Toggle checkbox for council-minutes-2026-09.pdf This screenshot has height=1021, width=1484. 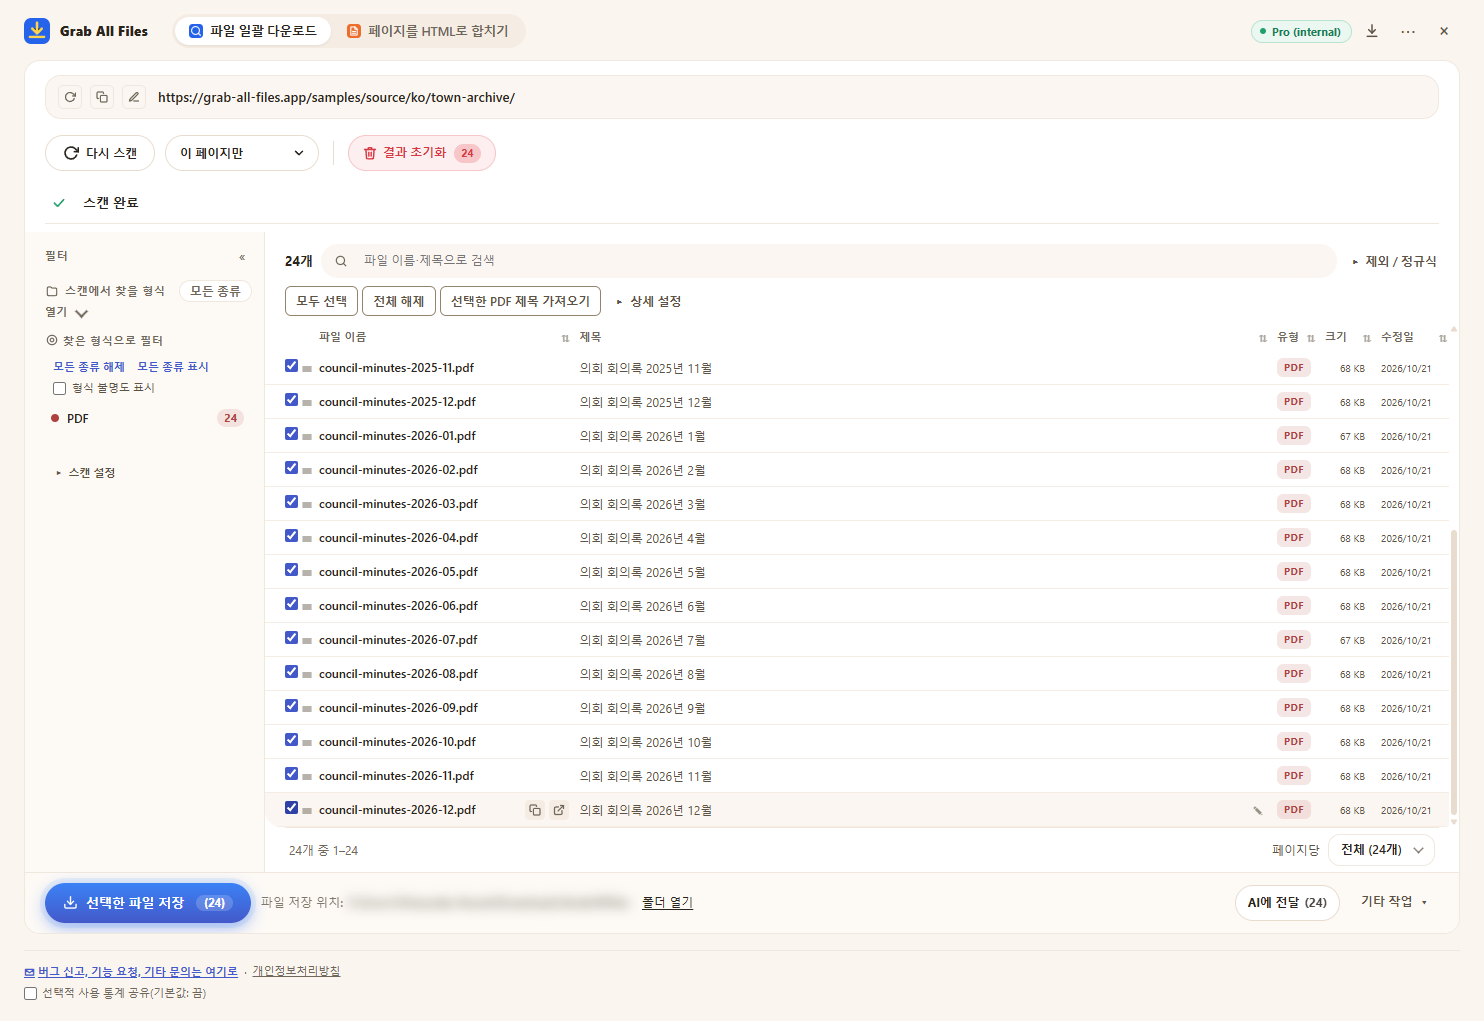(291, 706)
